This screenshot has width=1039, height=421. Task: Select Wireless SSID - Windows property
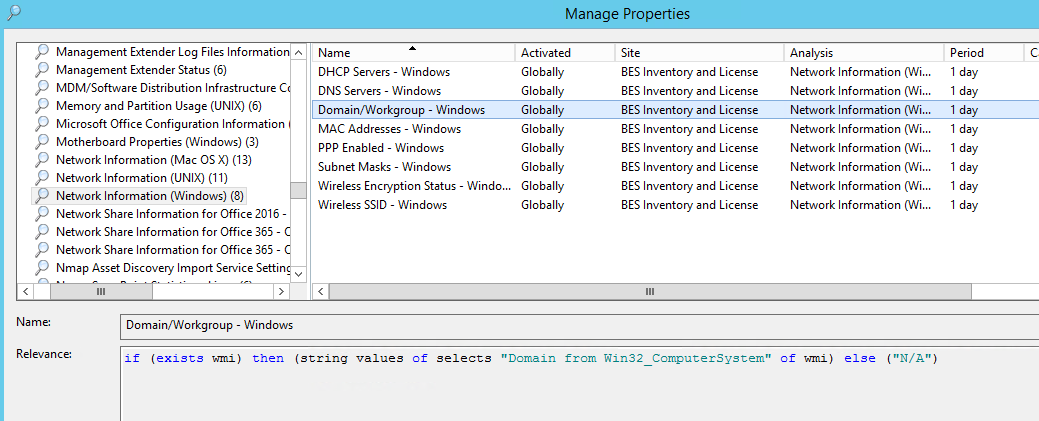[382, 205]
